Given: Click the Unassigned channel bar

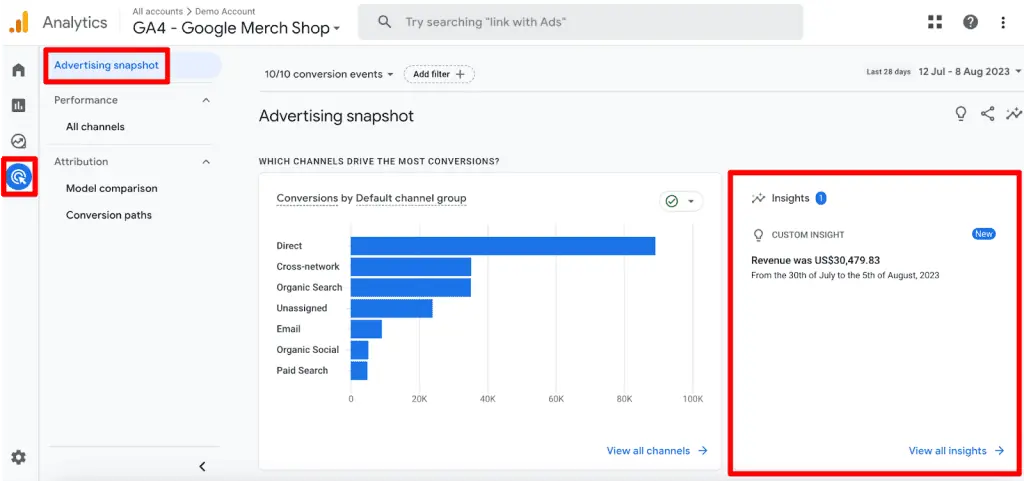Looking at the screenshot, I should tap(391, 308).
